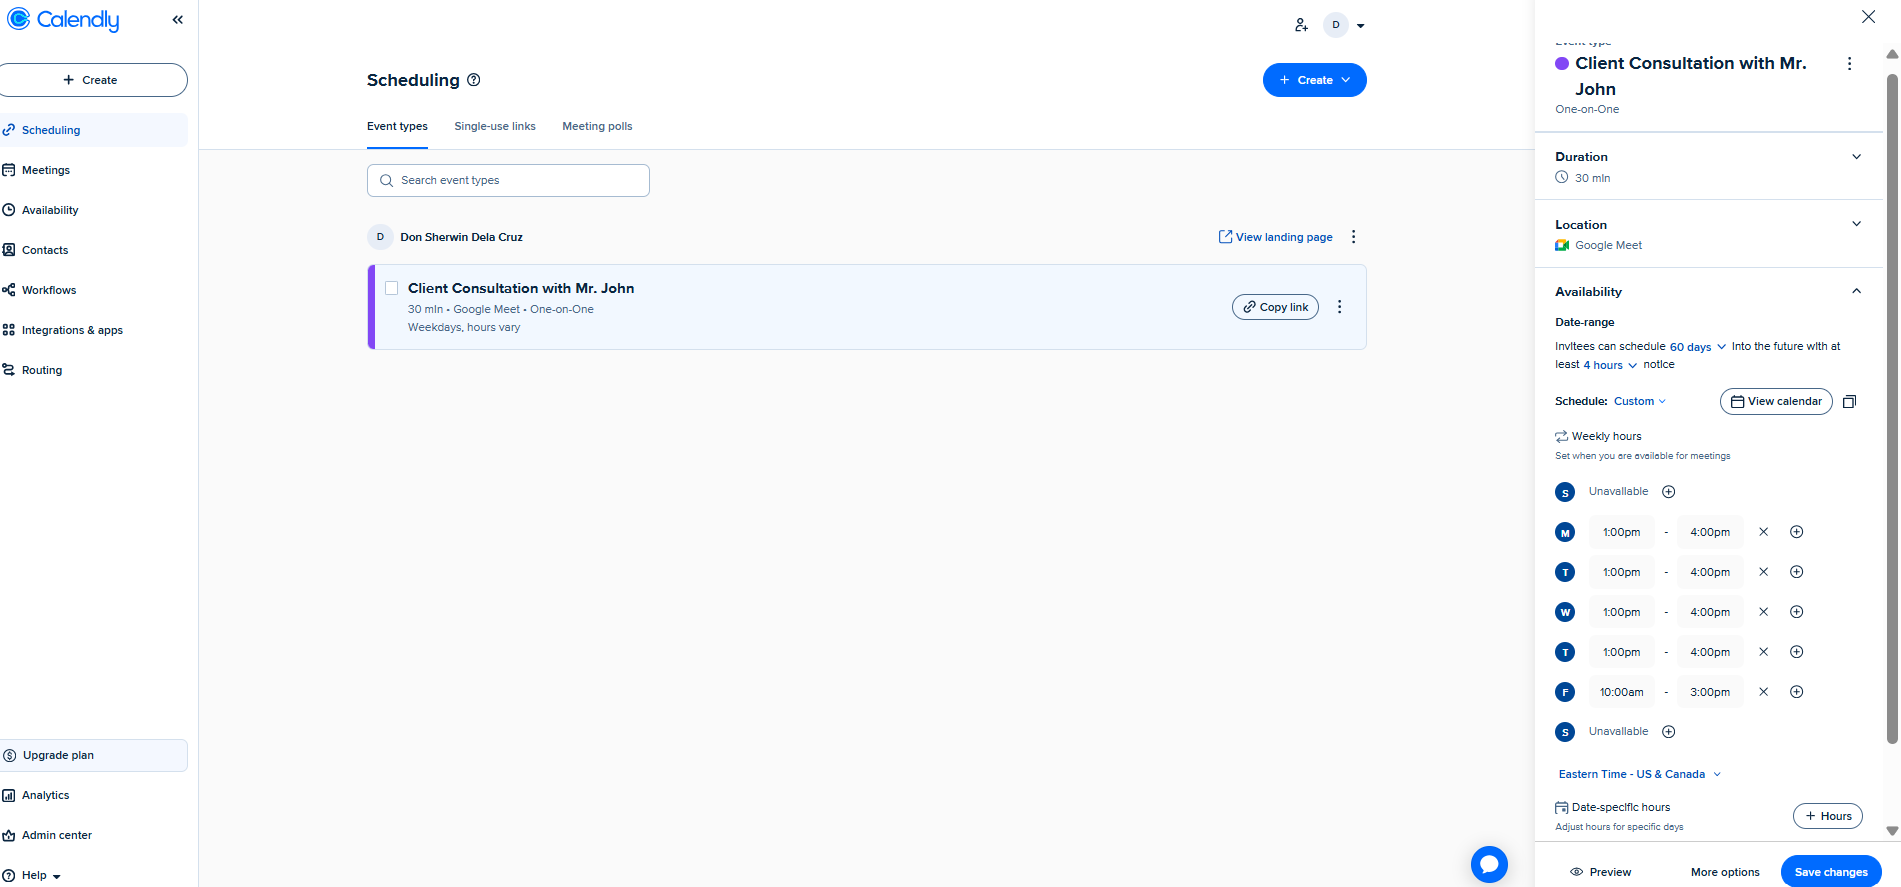This screenshot has width=1901, height=887.
Task: Open Eastern Time zone dropdown
Action: tap(1639, 774)
